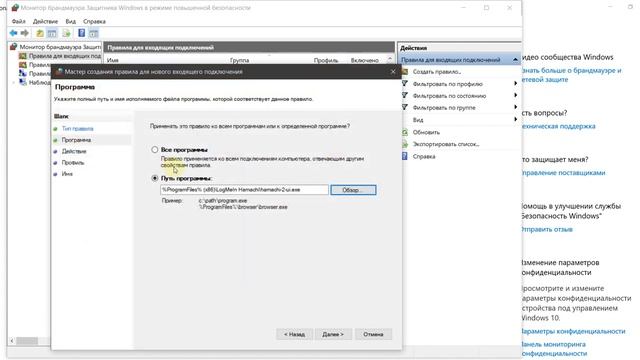
Task: Click the Up one level folder icon
Action: [40, 33]
